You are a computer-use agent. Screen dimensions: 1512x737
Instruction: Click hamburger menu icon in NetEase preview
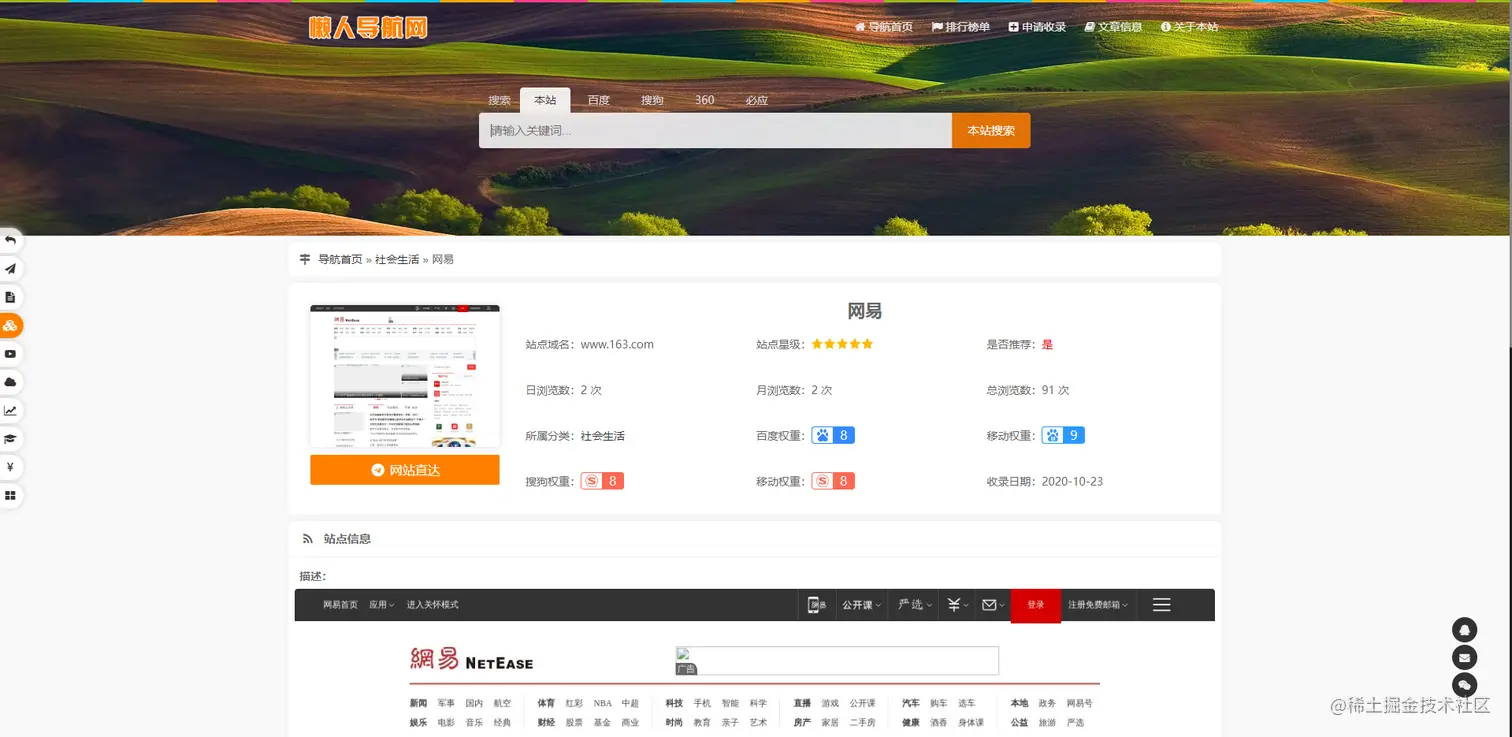tap(1161, 605)
